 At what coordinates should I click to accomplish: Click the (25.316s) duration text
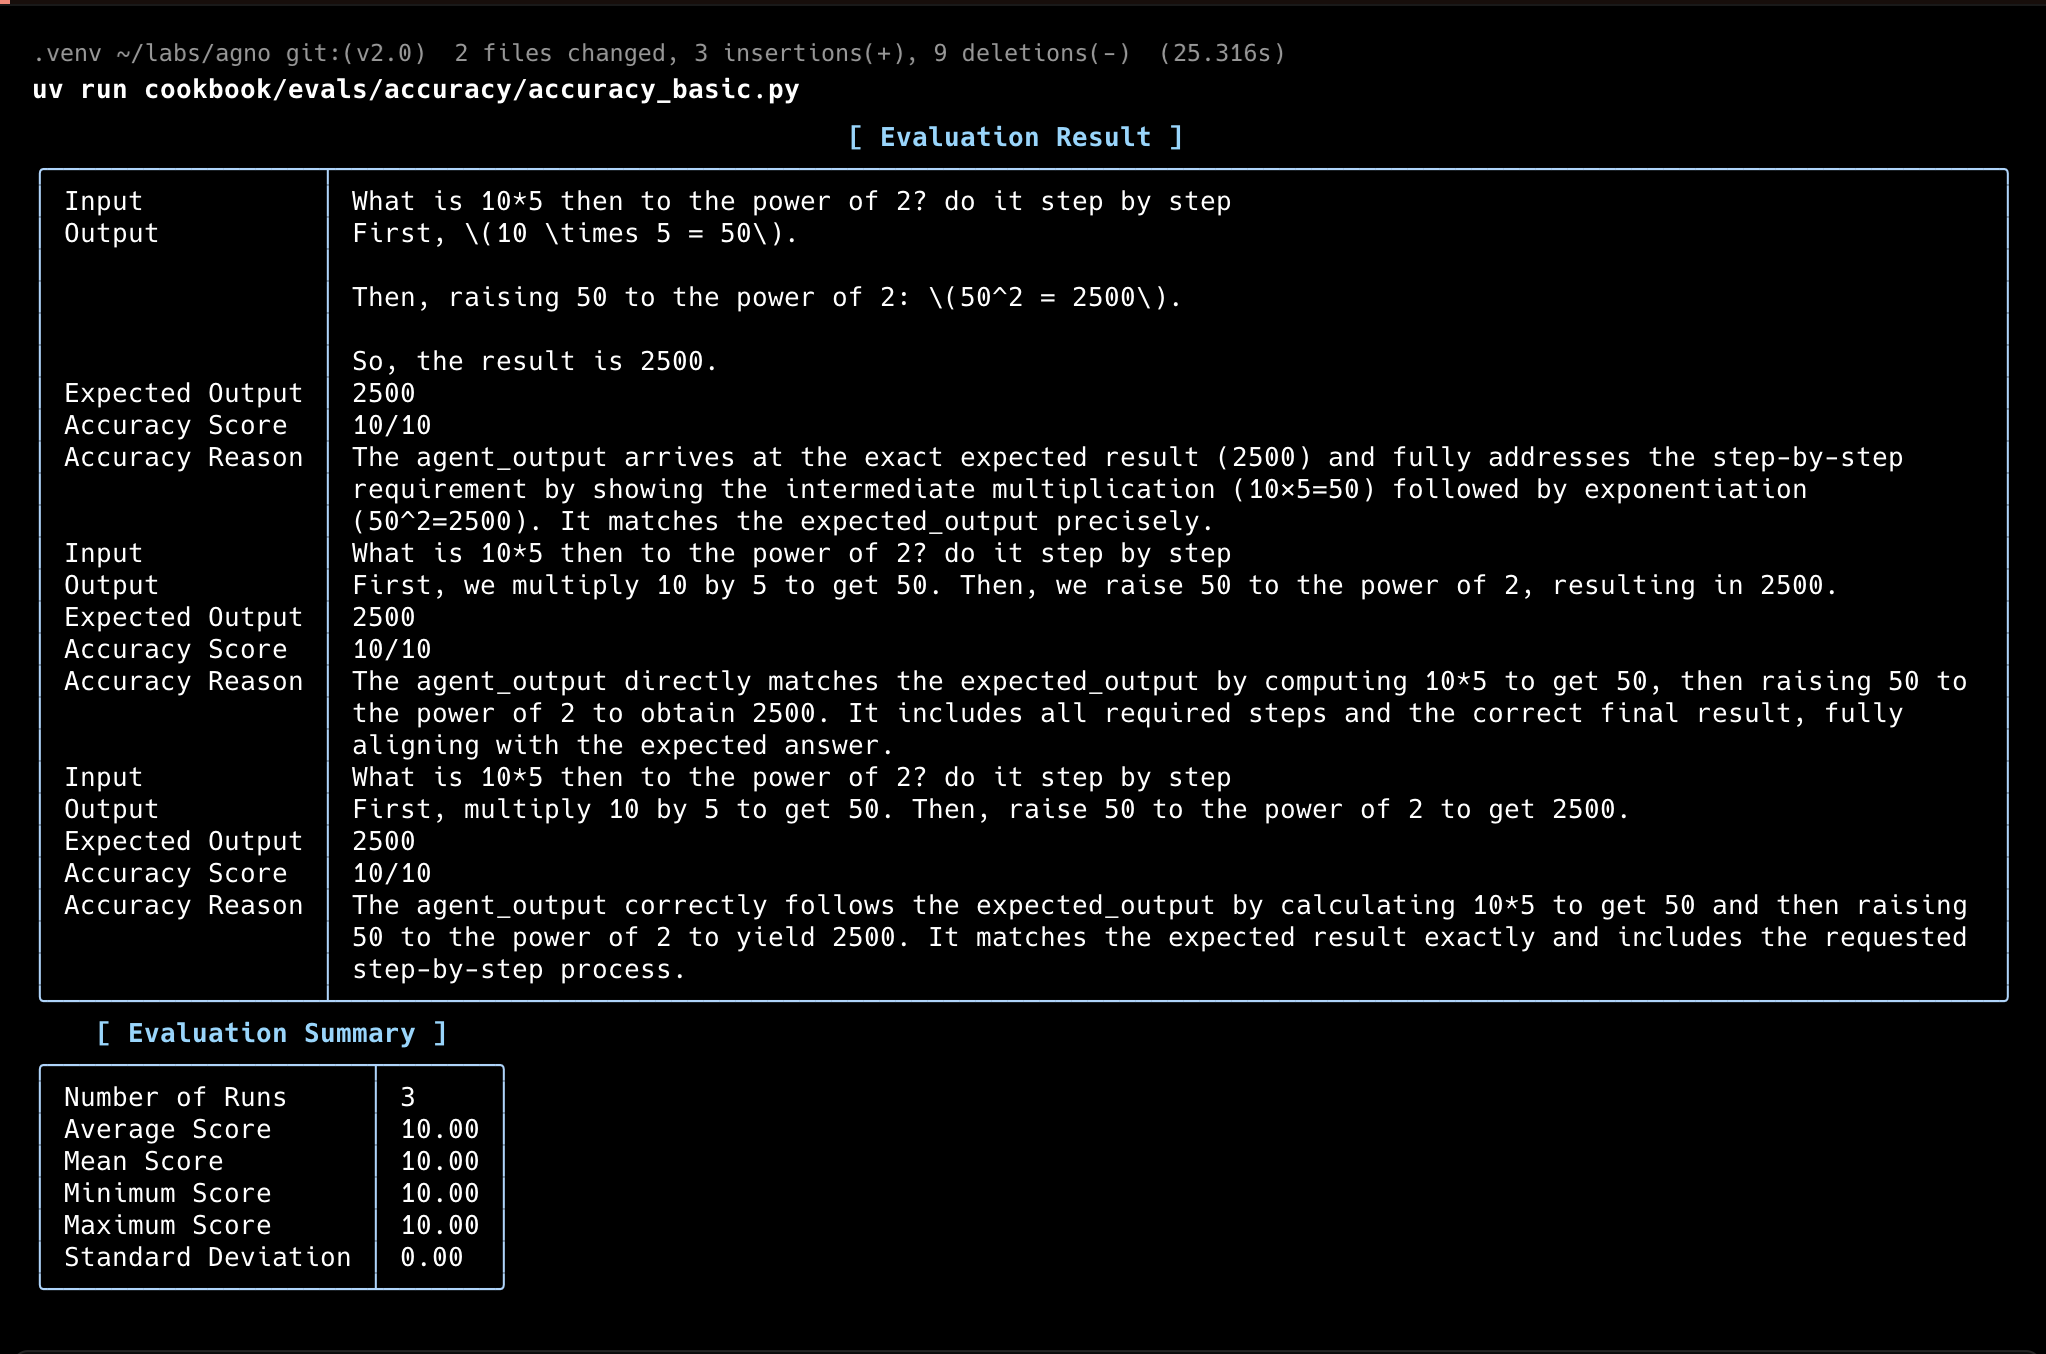pos(1222,53)
